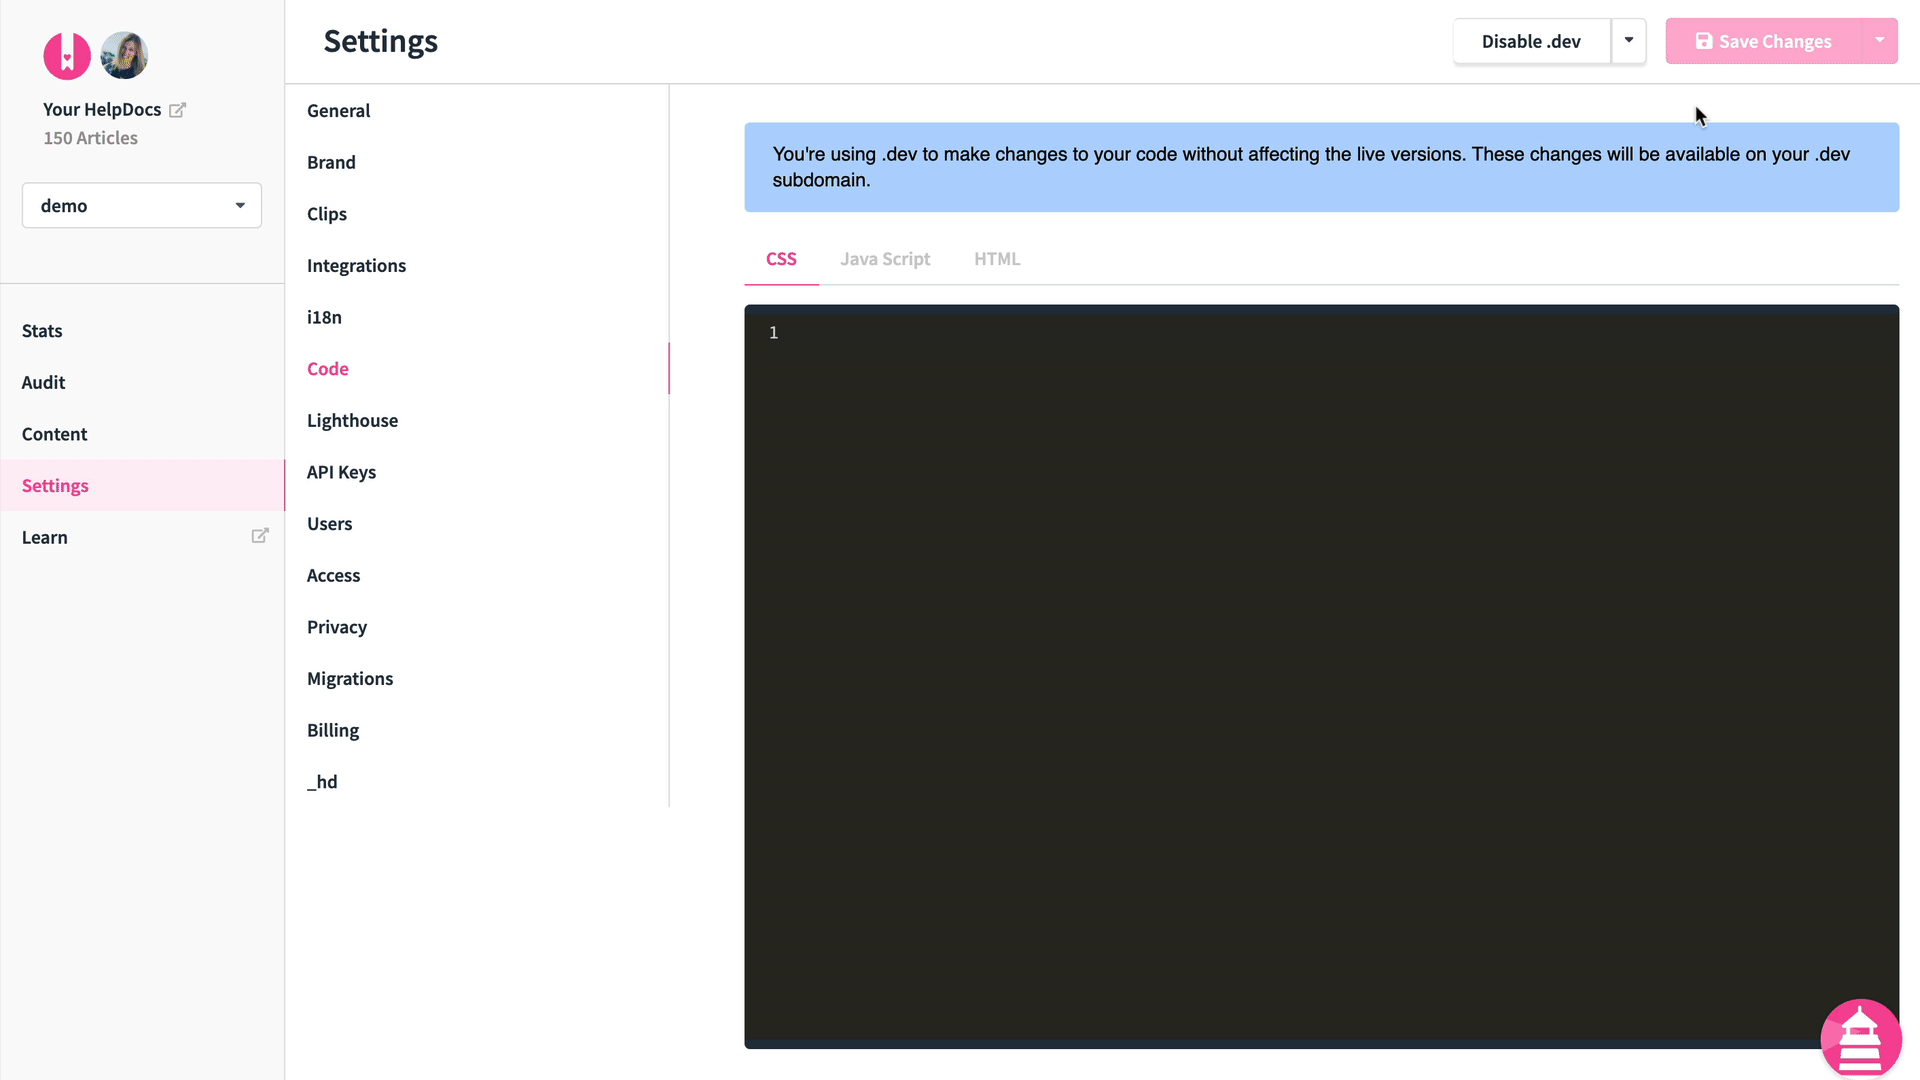Click the external link icon beside Learn
1920x1080 pixels.
coord(260,536)
